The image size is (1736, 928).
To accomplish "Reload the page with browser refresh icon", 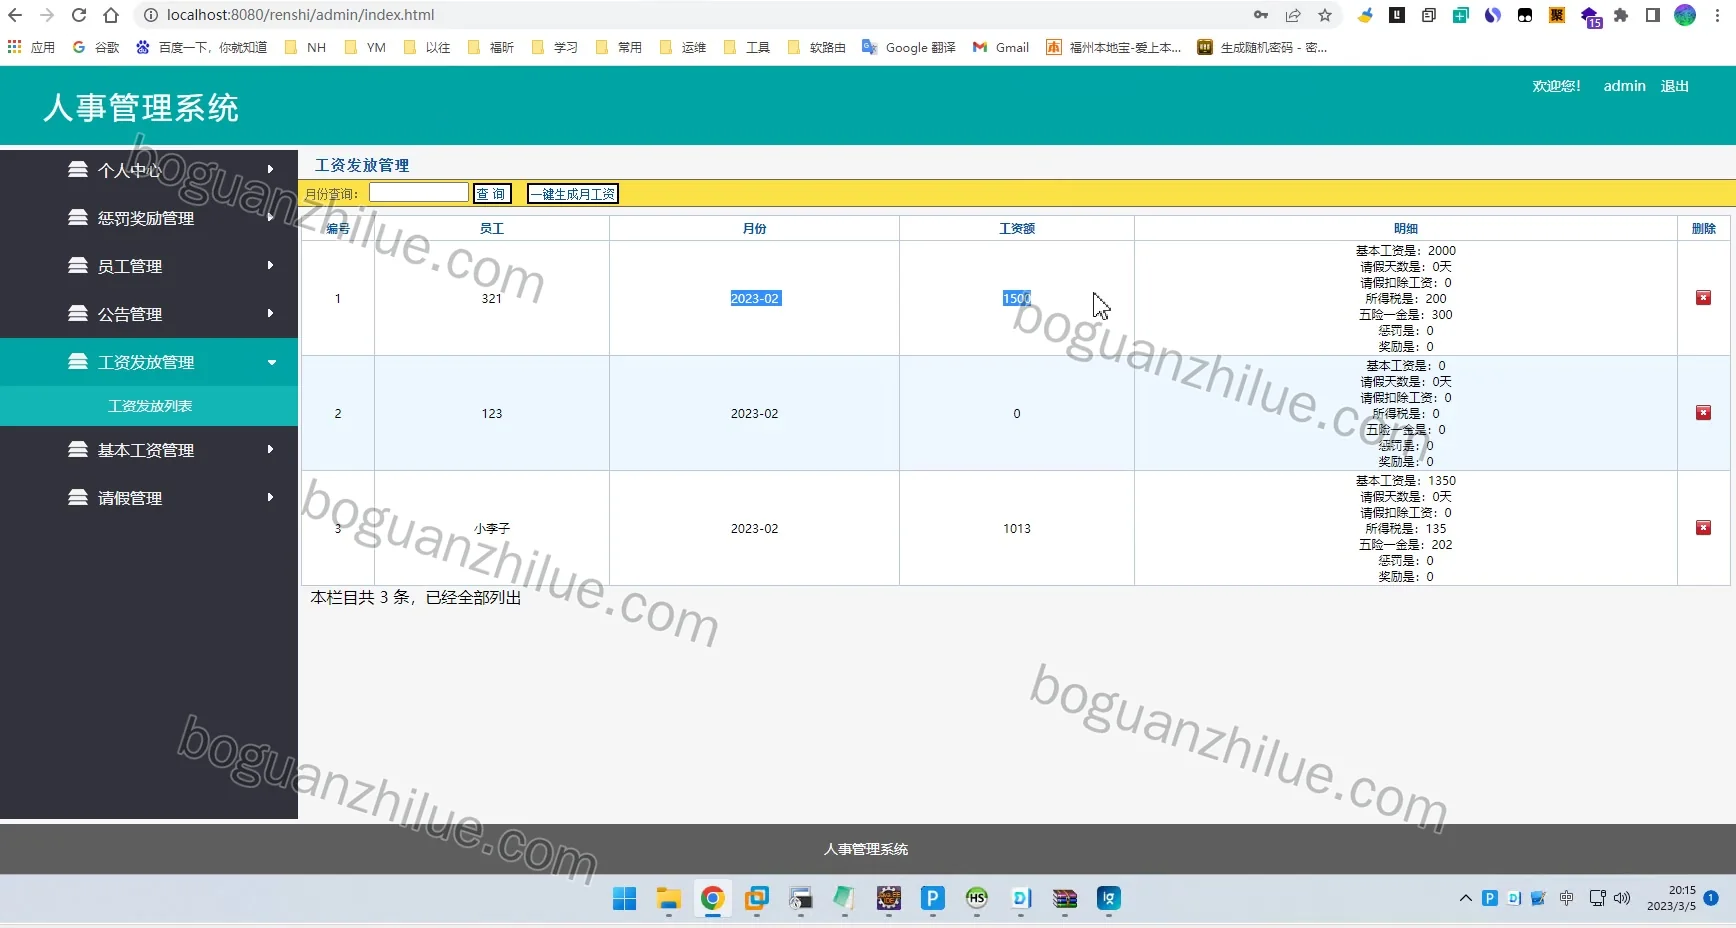I will pyautogui.click(x=79, y=15).
